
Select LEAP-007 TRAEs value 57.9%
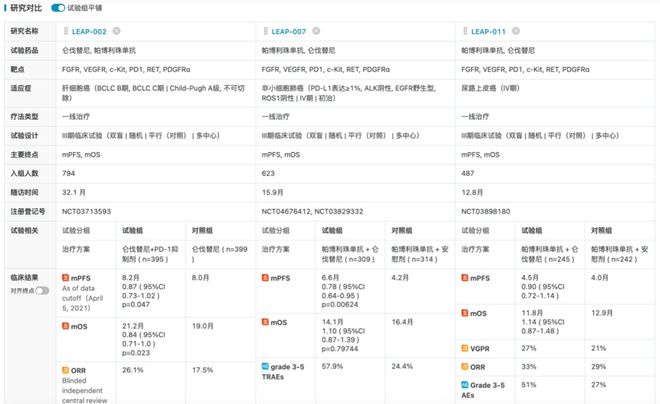(x=332, y=366)
